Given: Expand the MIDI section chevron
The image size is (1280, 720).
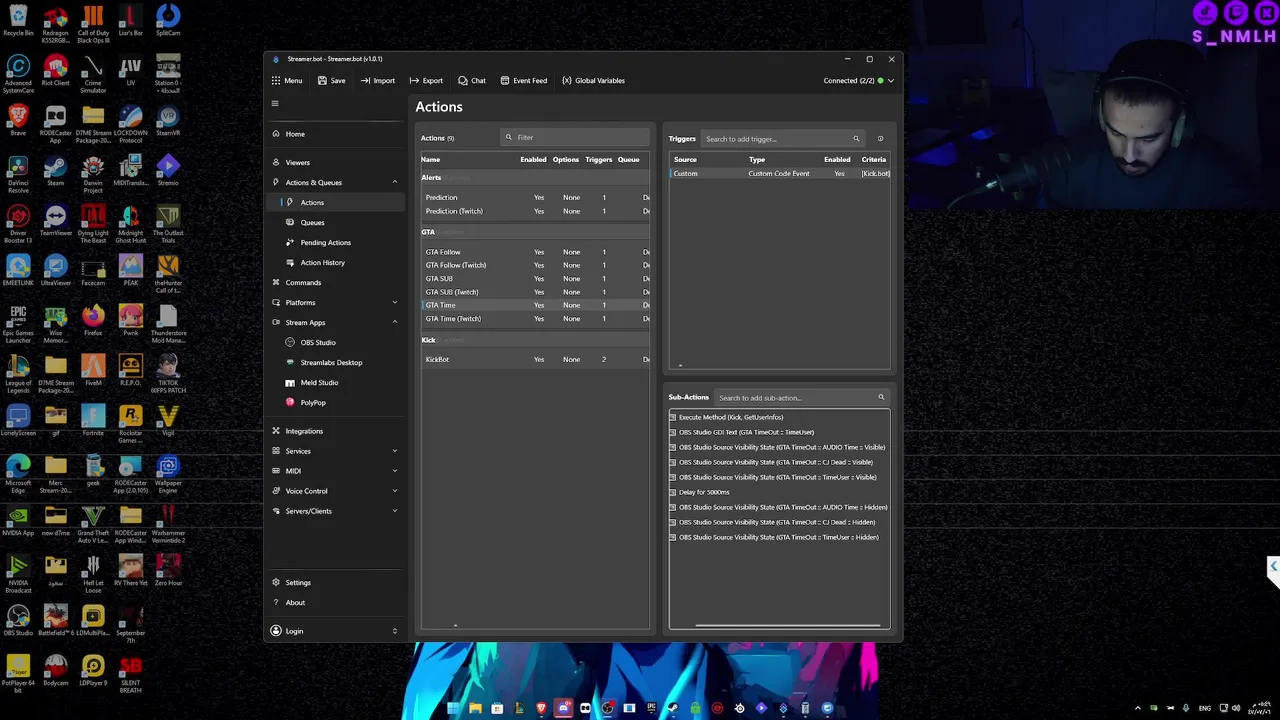Looking at the screenshot, I should click(x=395, y=471).
